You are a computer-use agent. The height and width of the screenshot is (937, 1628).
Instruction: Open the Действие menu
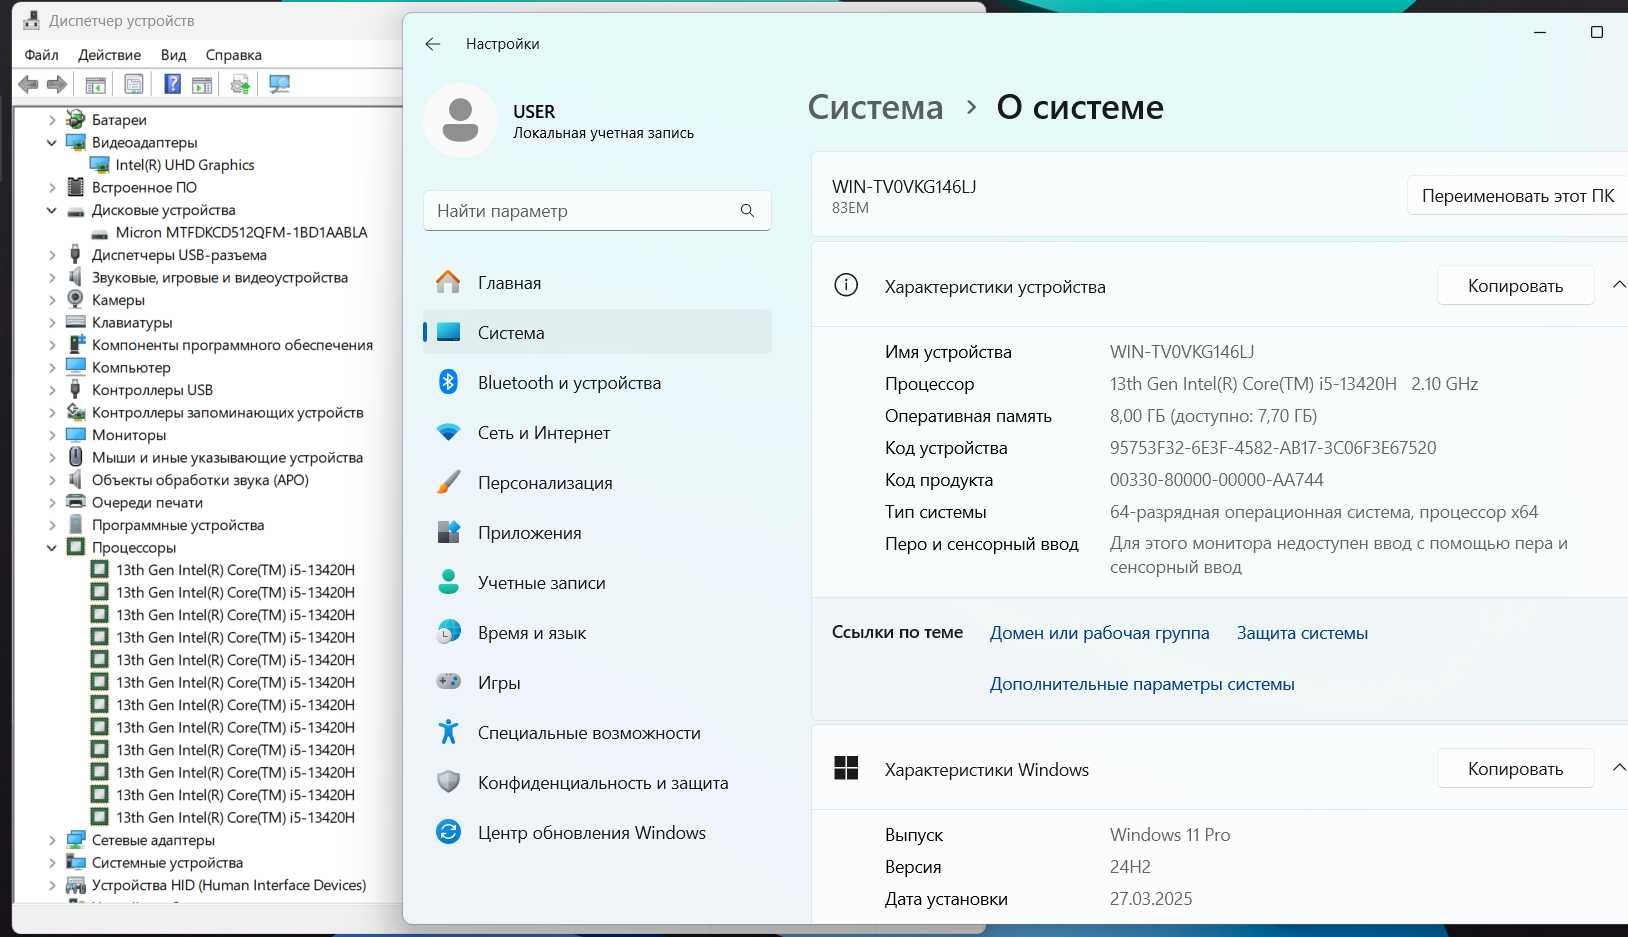click(x=109, y=55)
